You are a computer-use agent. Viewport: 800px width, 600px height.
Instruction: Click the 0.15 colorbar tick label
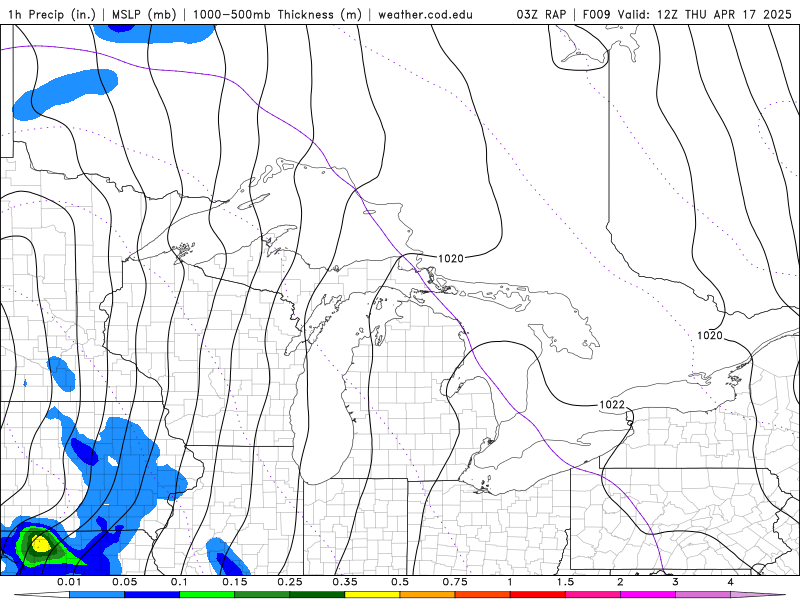tap(235, 582)
